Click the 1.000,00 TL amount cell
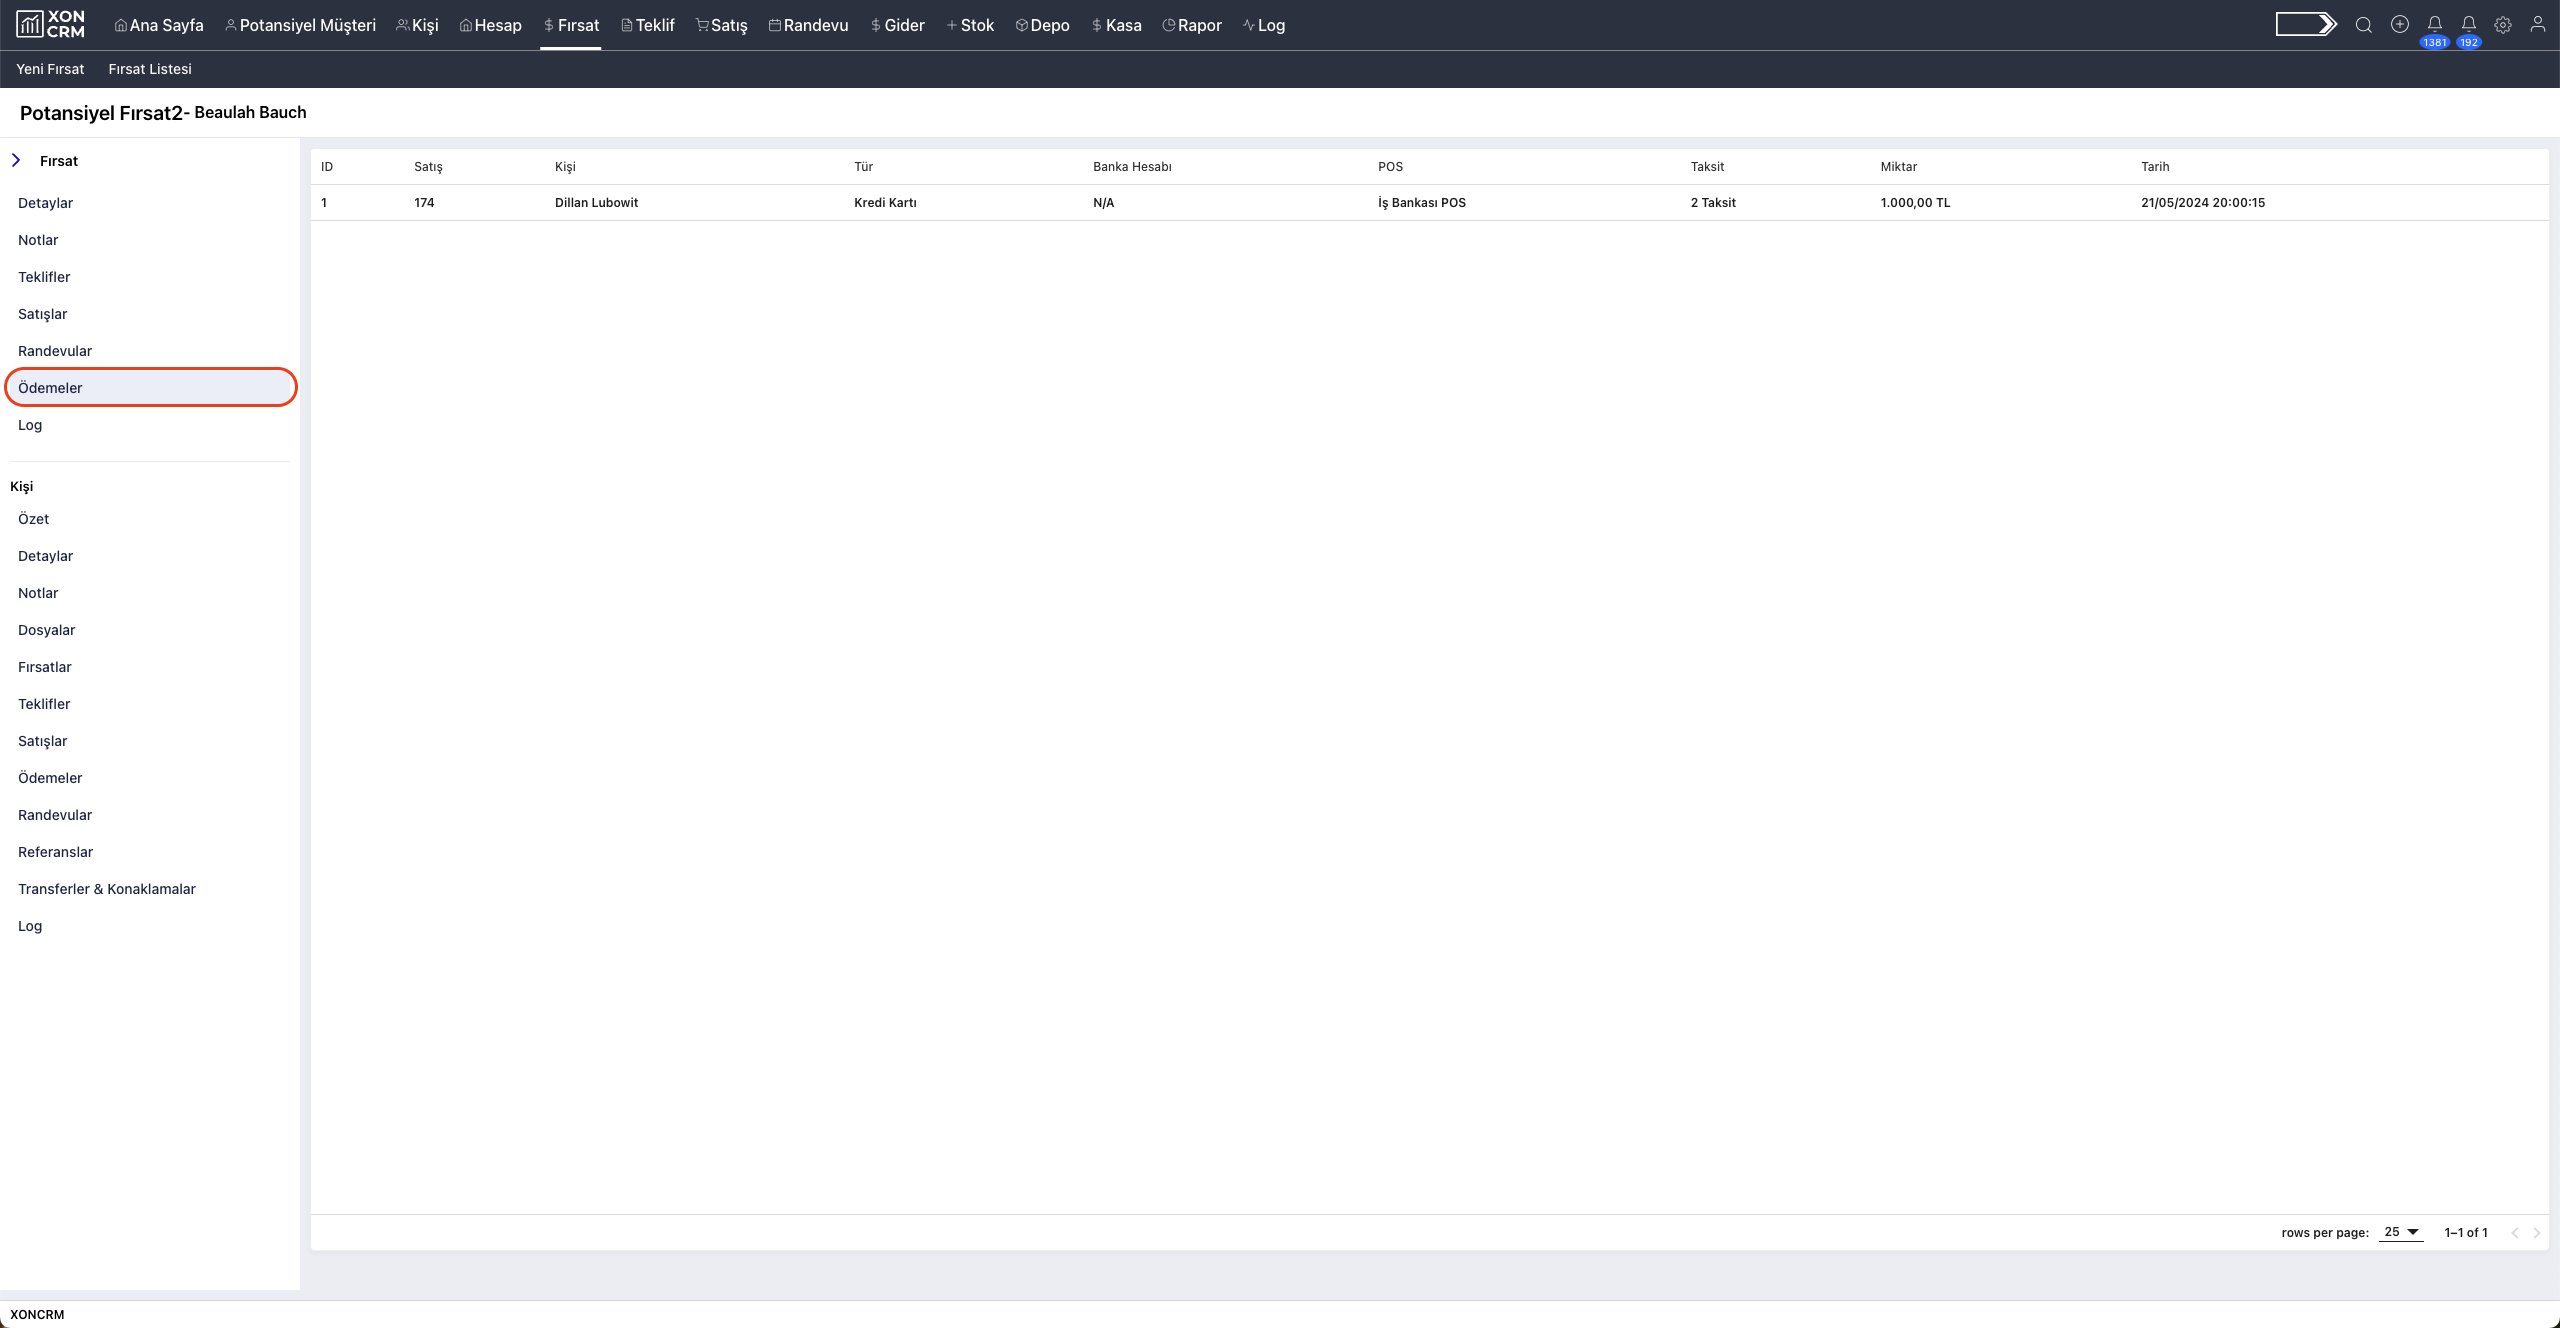 point(1915,203)
